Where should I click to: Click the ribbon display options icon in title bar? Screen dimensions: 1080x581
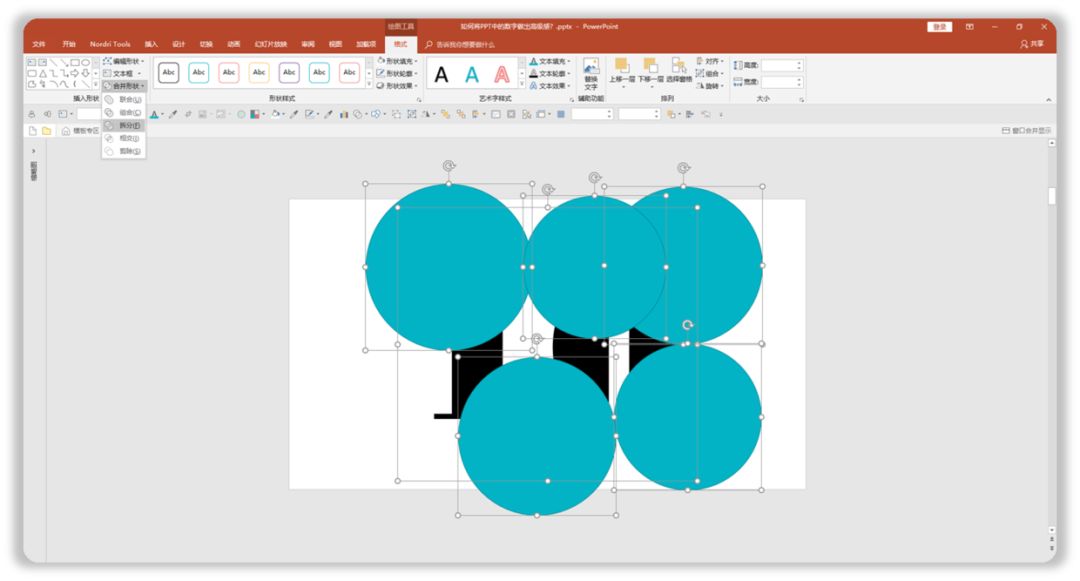[970, 27]
